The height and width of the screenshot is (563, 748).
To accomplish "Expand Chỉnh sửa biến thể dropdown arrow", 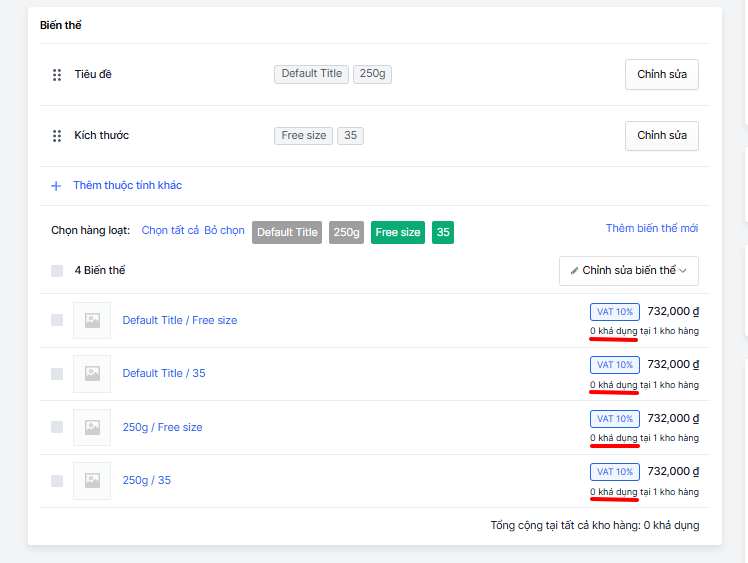I will coord(683,271).
